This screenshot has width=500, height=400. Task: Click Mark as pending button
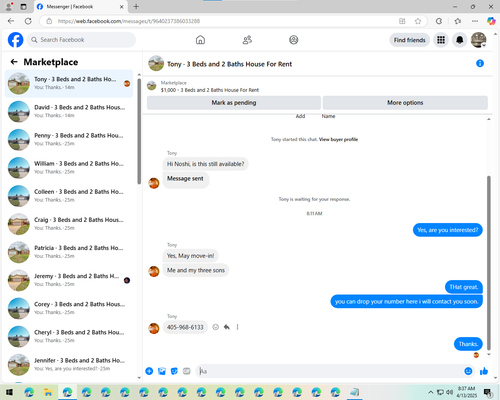(234, 103)
